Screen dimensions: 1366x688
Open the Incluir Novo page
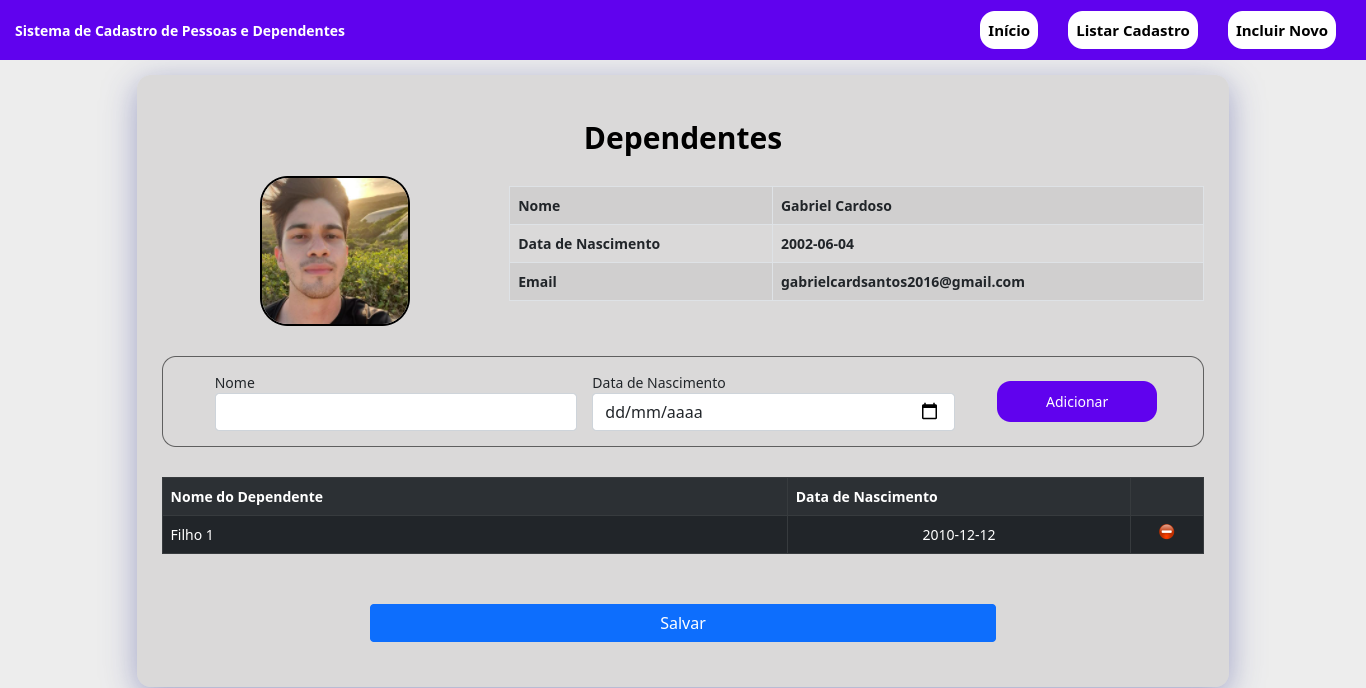[1281, 29]
